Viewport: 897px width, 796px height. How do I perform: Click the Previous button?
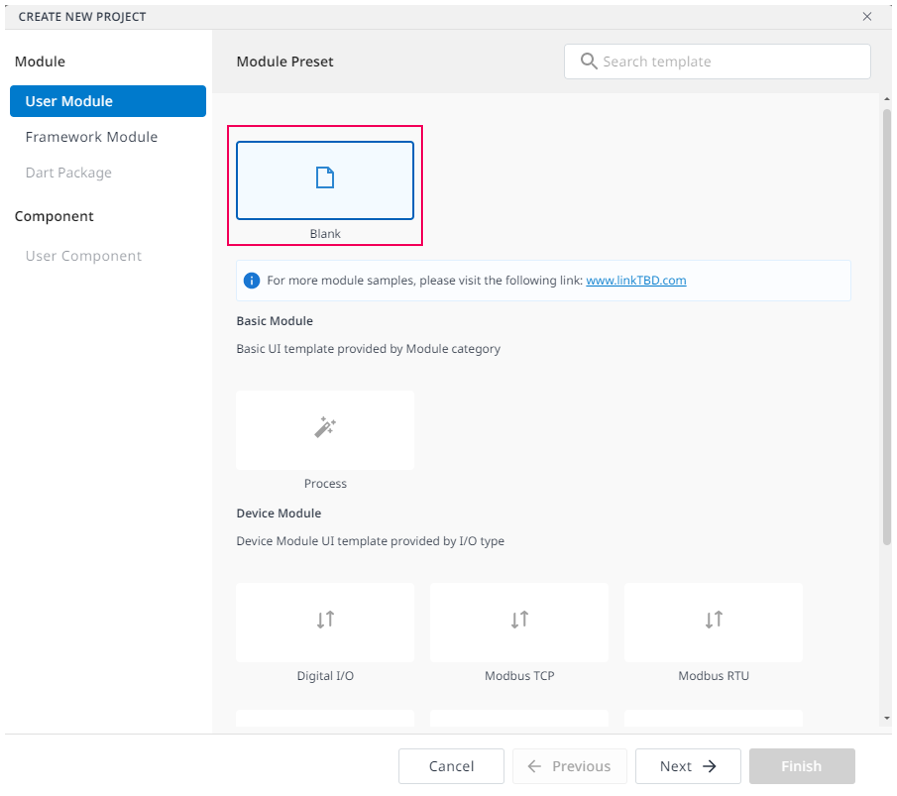tap(570, 766)
